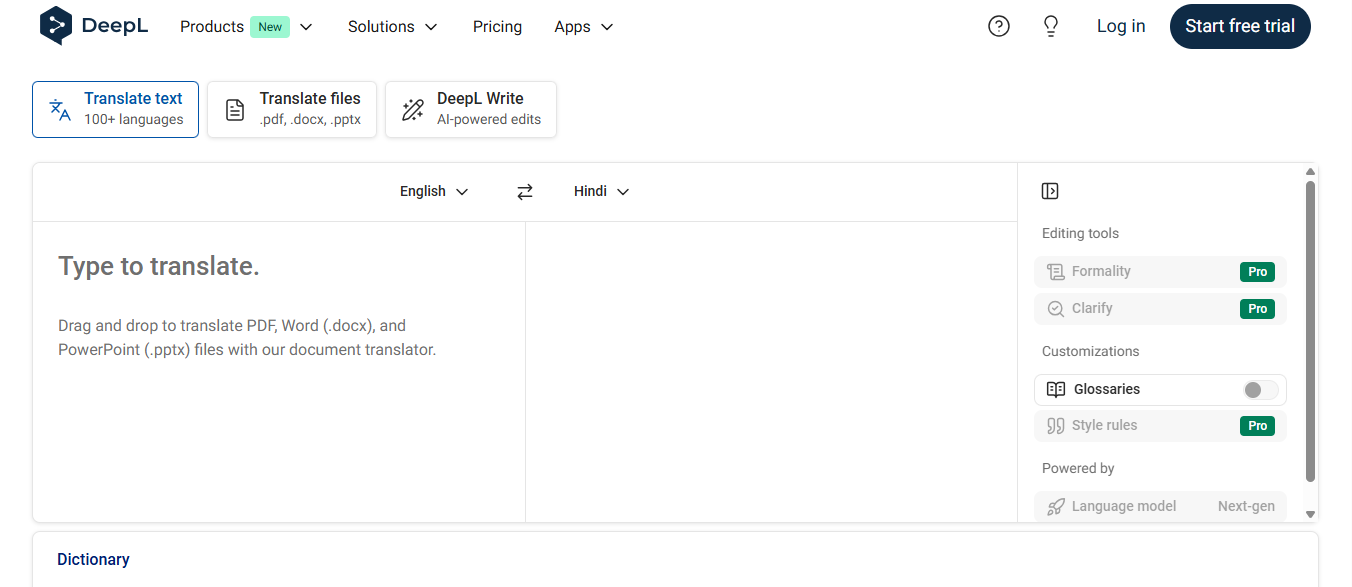Open the English source language dropdown
Viewport: 1352px width, 587px height.
coord(433,191)
